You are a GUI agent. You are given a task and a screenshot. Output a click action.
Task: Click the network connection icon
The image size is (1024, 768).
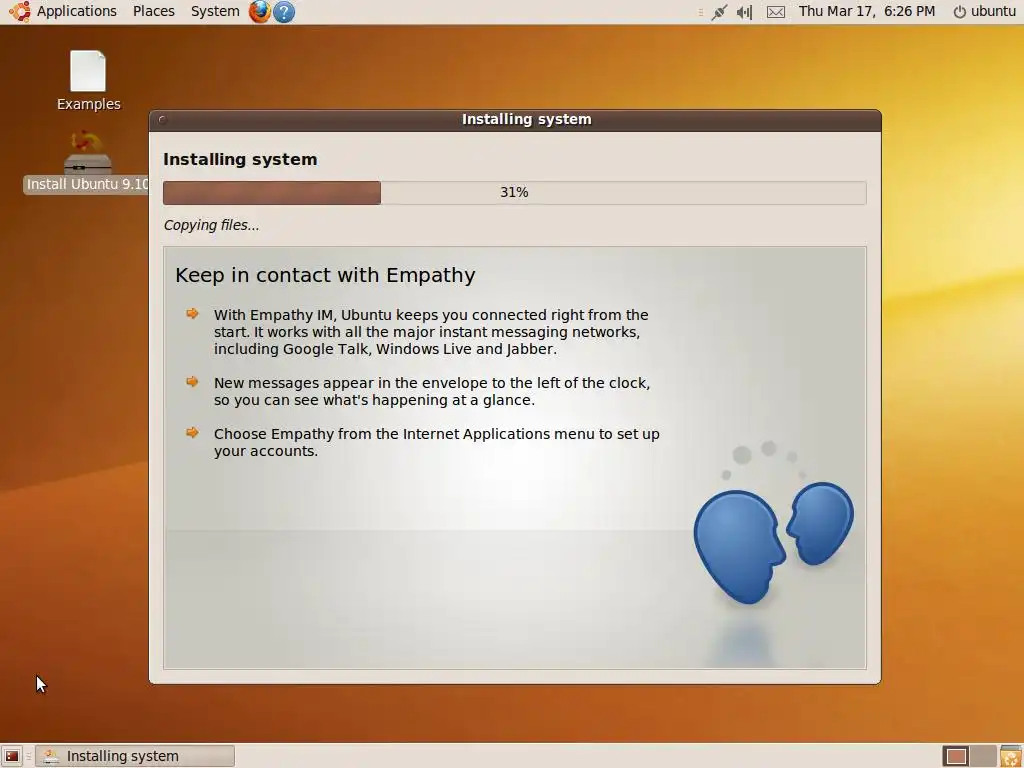(719, 12)
